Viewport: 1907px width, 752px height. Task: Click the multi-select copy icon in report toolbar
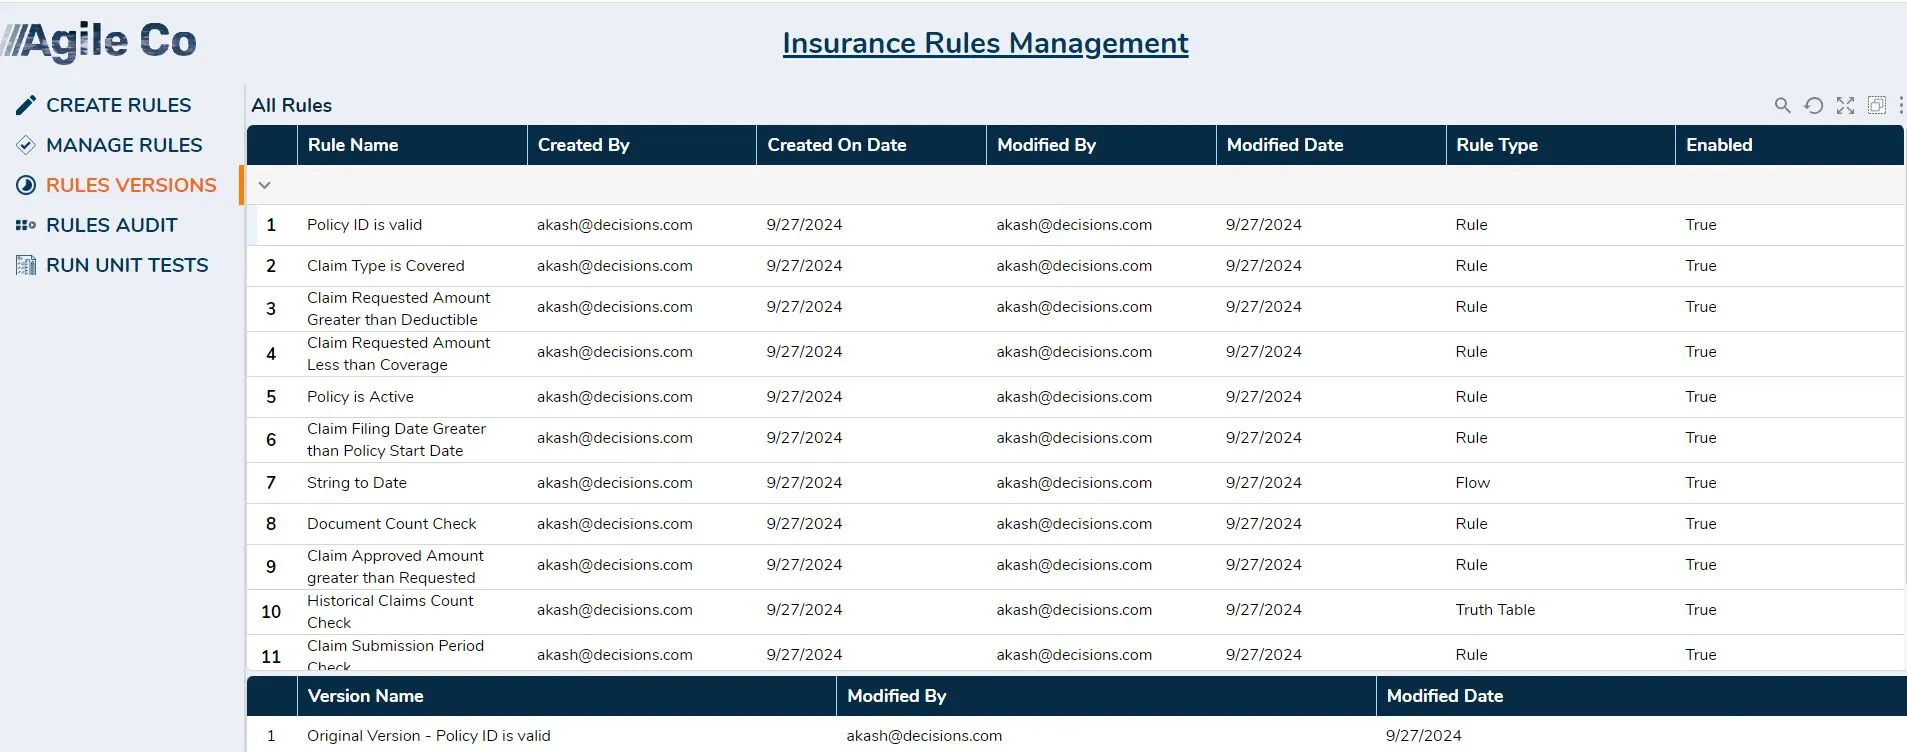[1877, 105]
